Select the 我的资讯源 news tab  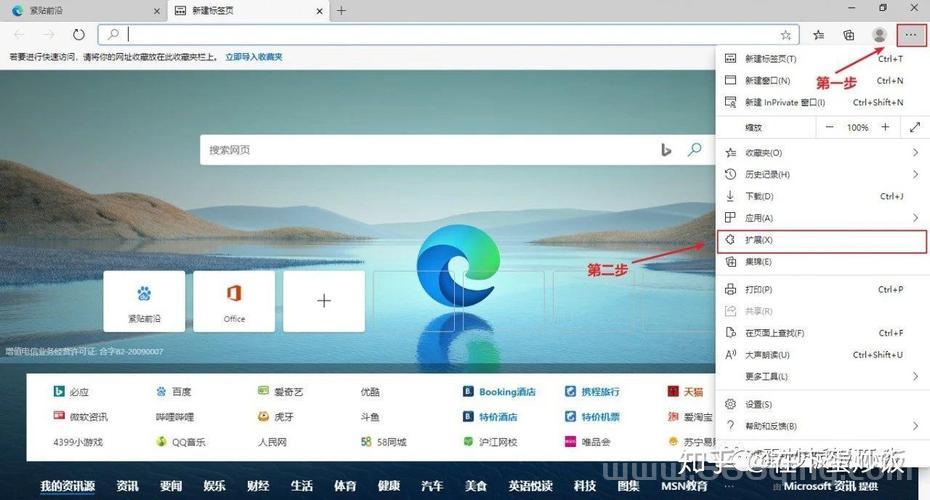(x=67, y=486)
